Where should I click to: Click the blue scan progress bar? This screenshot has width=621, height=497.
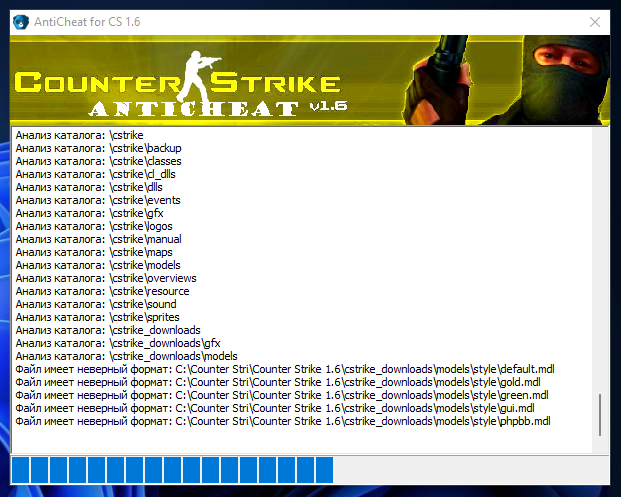pos(172,470)
